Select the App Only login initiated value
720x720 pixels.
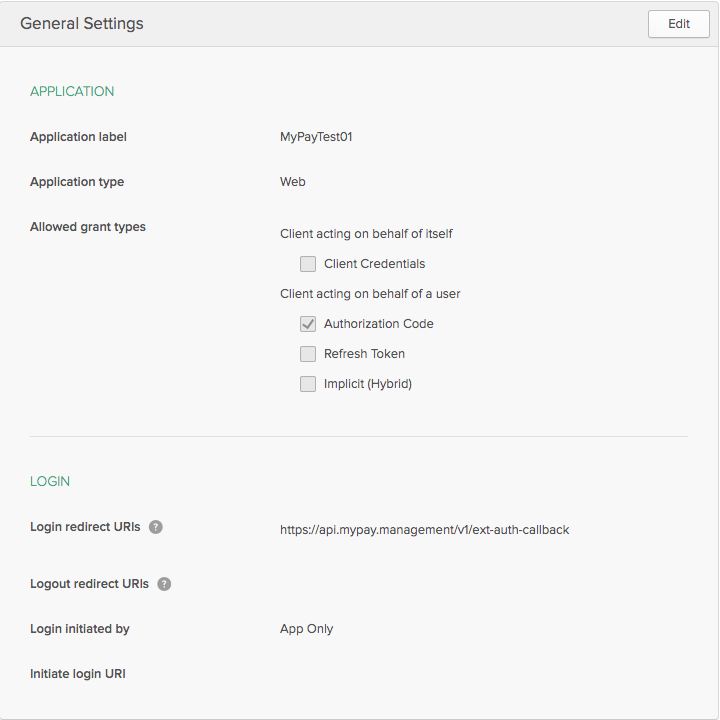click(306, 629)
